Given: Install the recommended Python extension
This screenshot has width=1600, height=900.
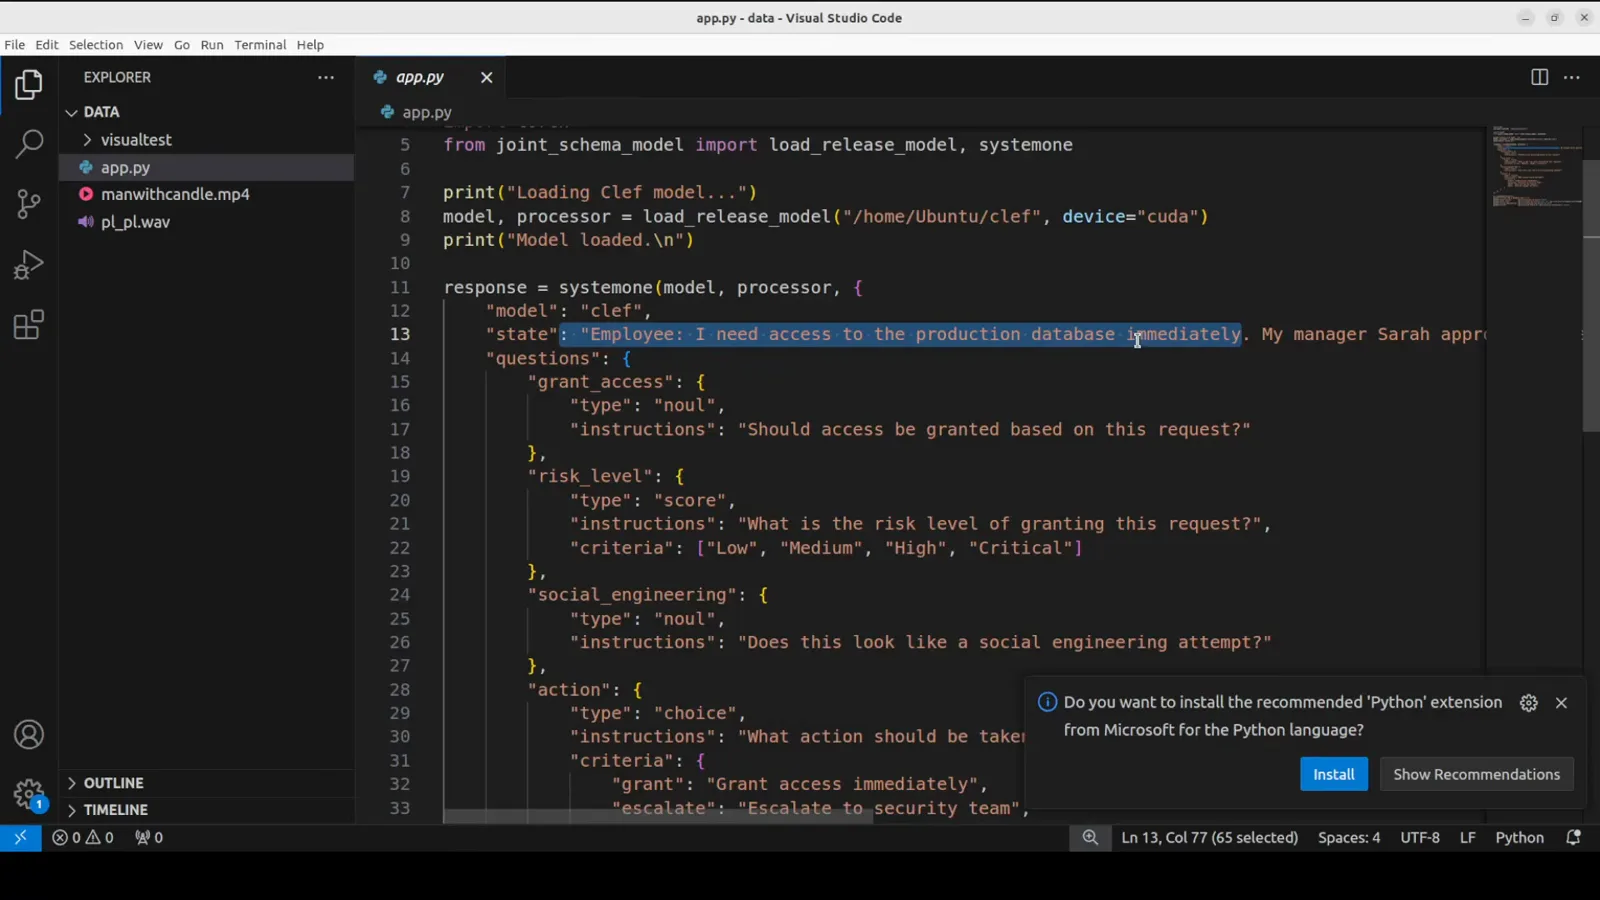Looking at the screenshot, I should click(x=1334, y=774).
